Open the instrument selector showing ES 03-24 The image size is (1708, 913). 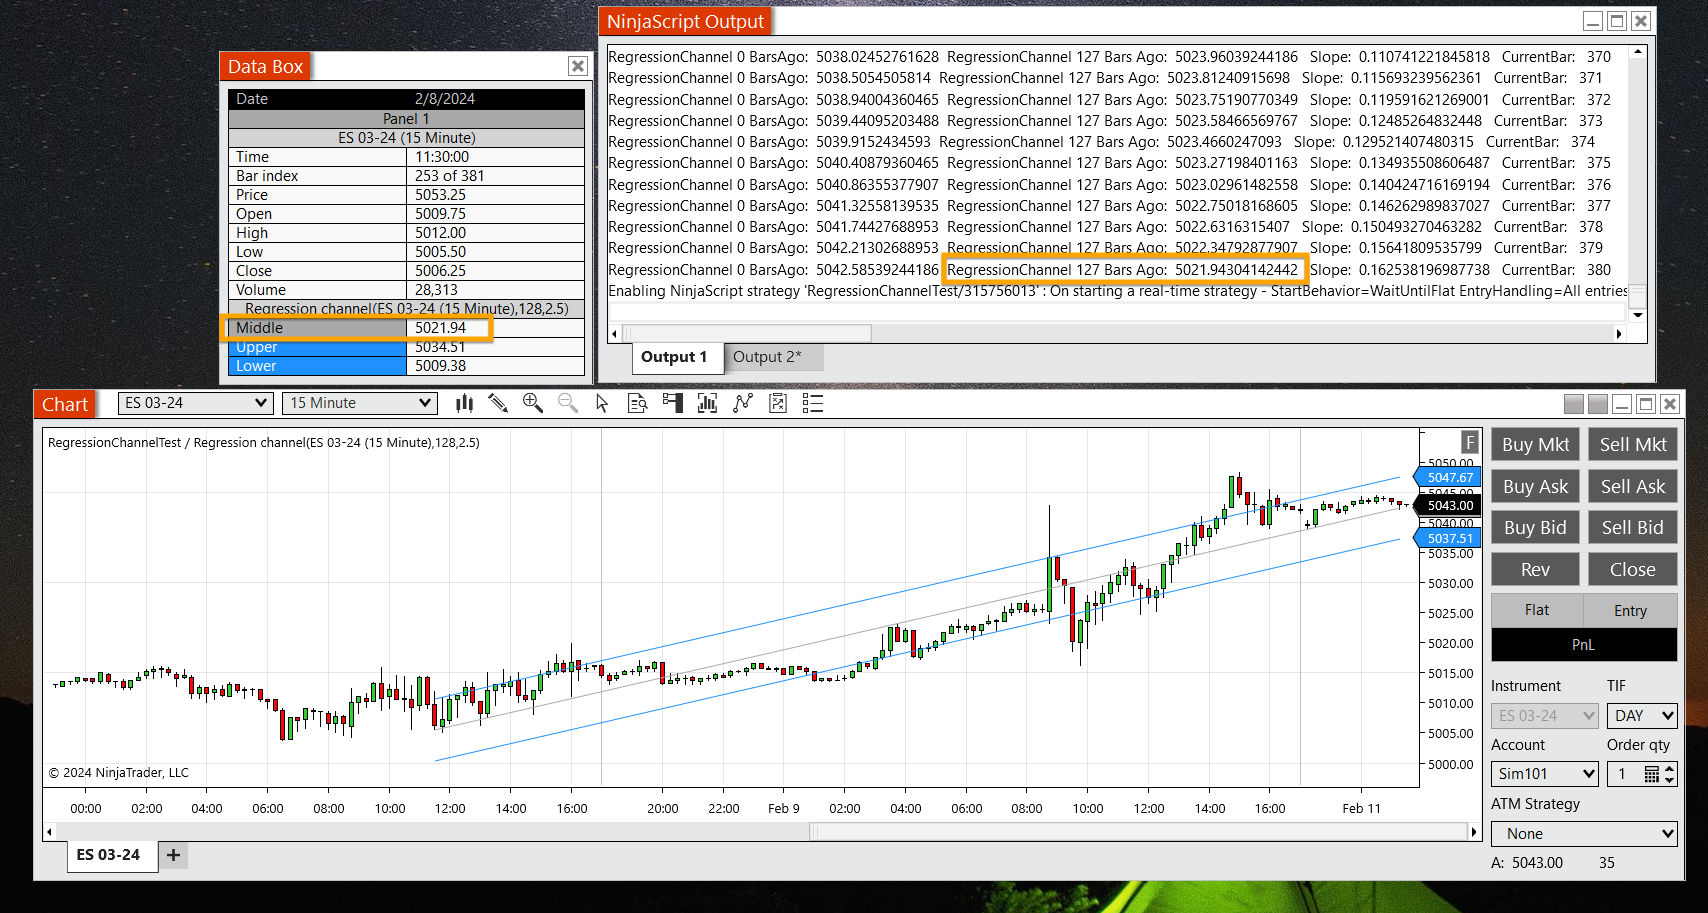(x=195, y=403)
